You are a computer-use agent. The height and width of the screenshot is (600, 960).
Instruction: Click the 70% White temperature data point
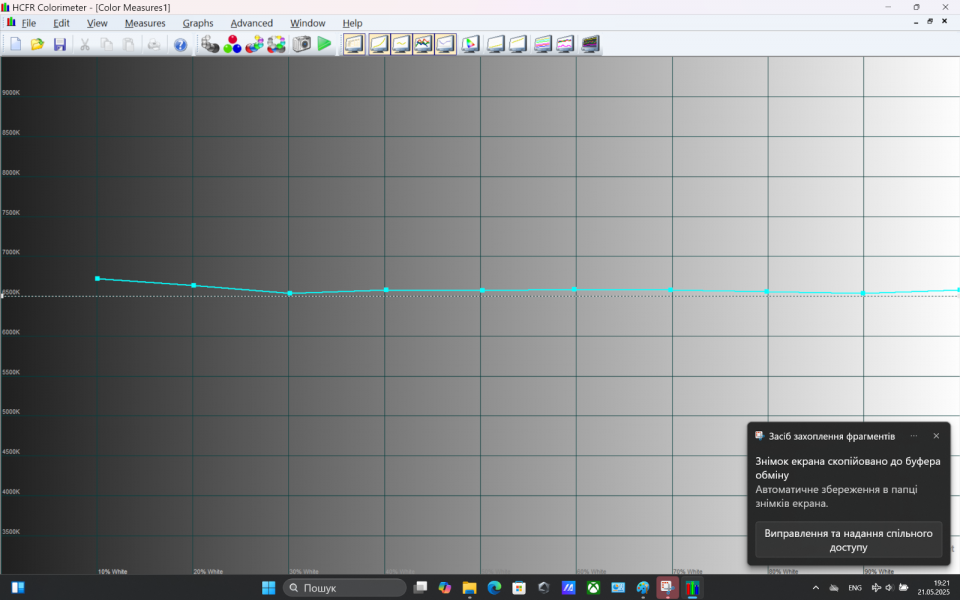tap(671, 290)
